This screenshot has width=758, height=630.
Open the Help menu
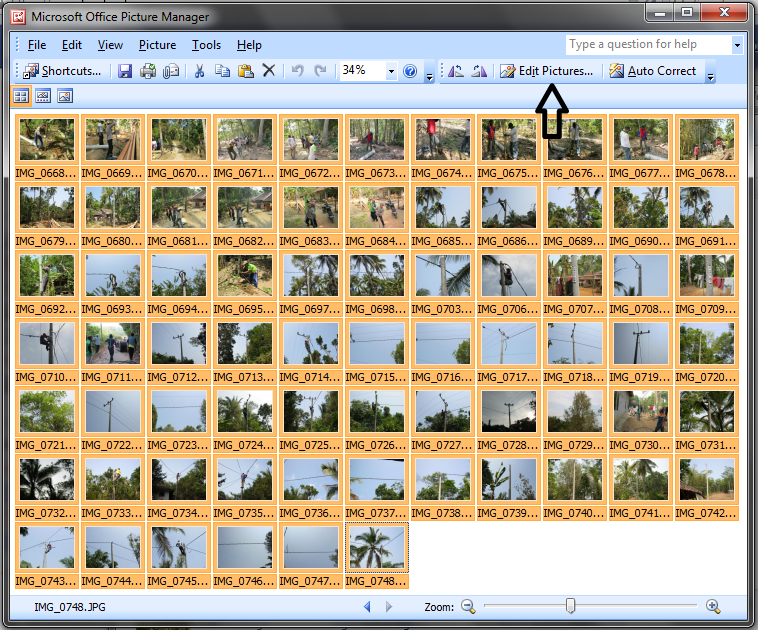[249, 45]
